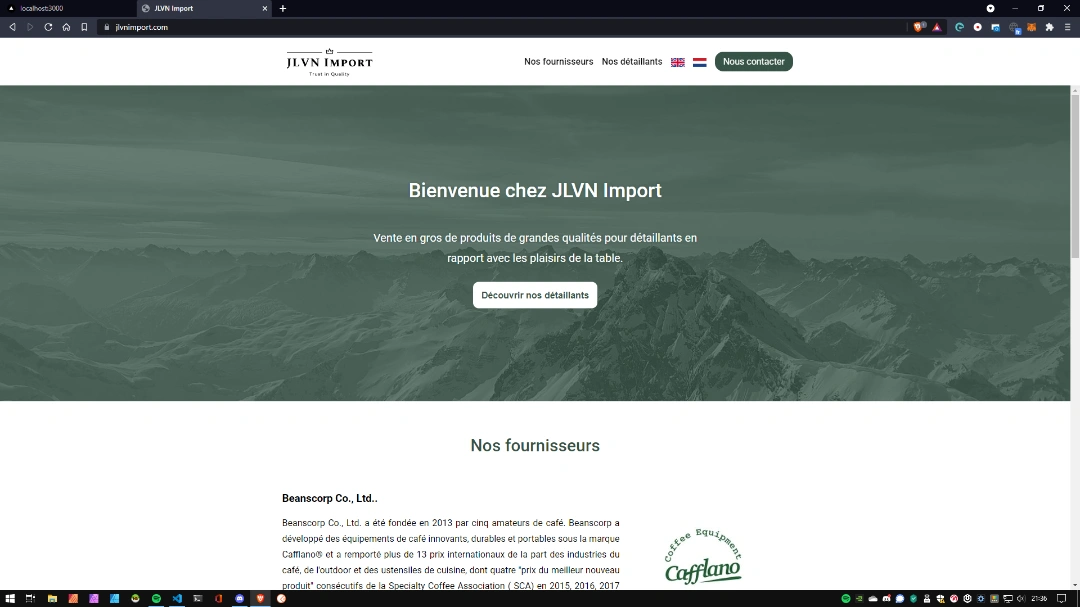
Task: Open Spotify from the taskbar
Action: [x=156, y=599]
